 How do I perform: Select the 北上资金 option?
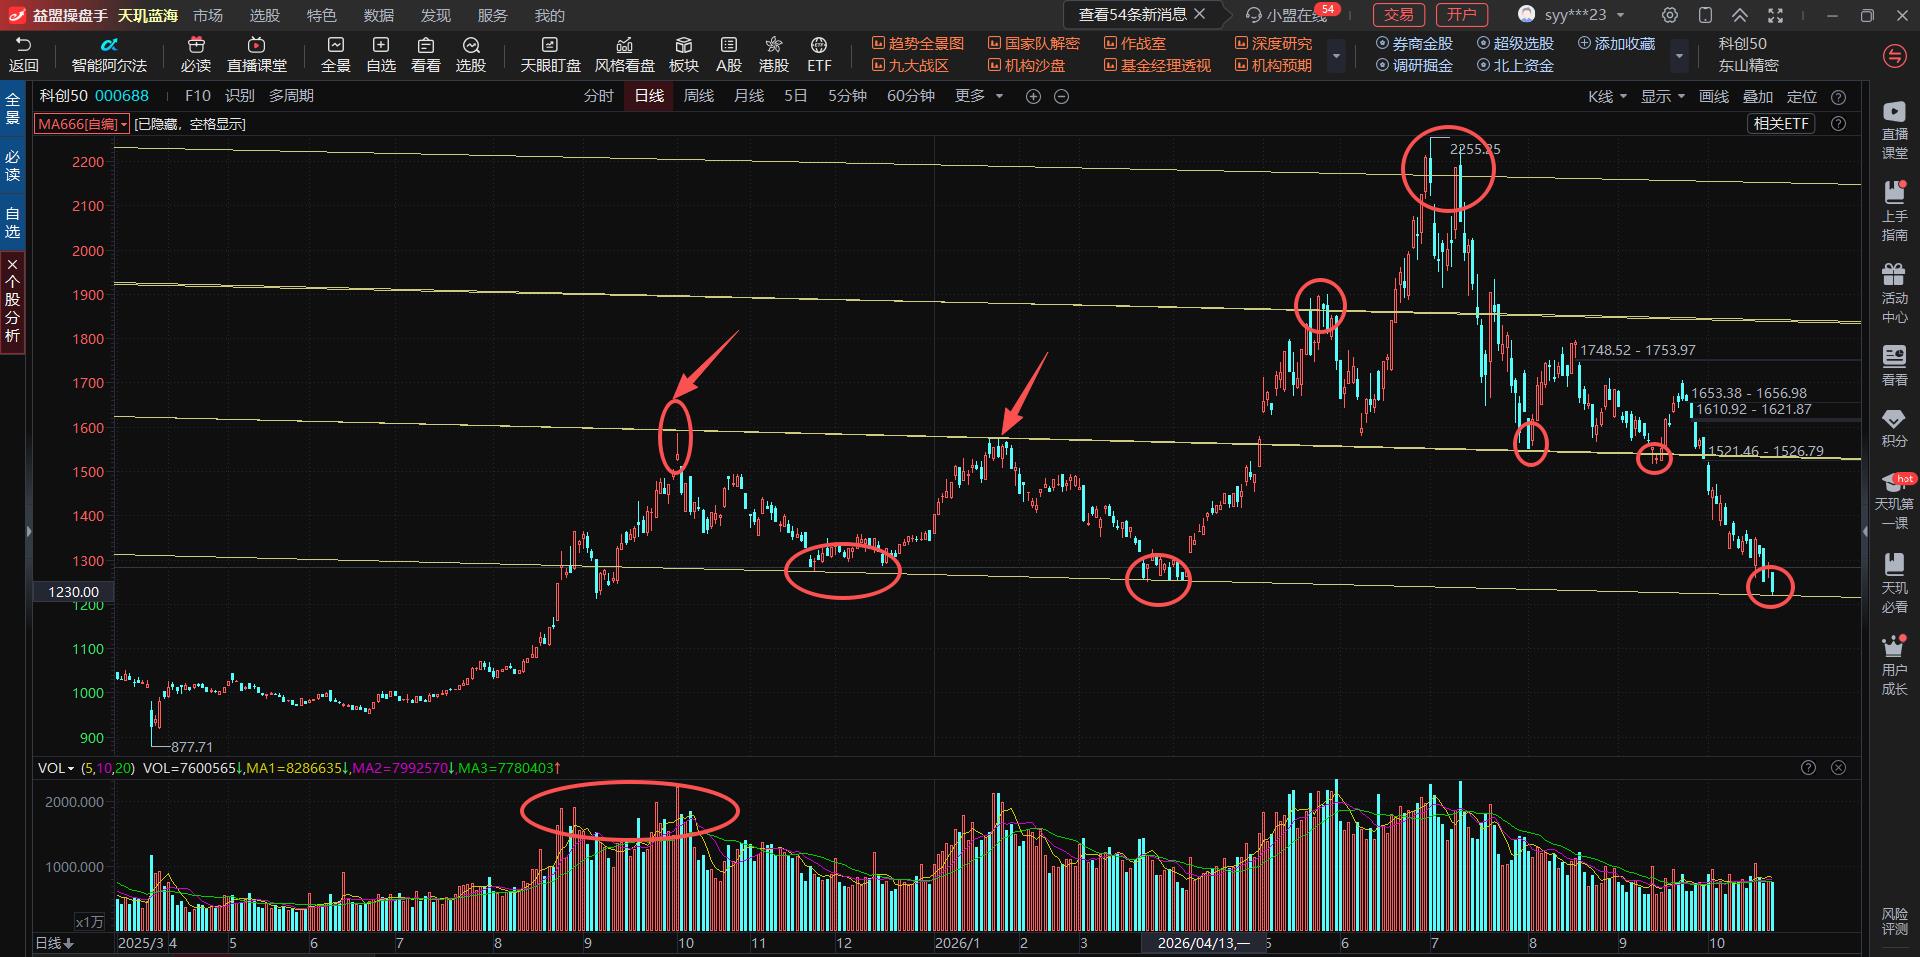(1515, 66)
